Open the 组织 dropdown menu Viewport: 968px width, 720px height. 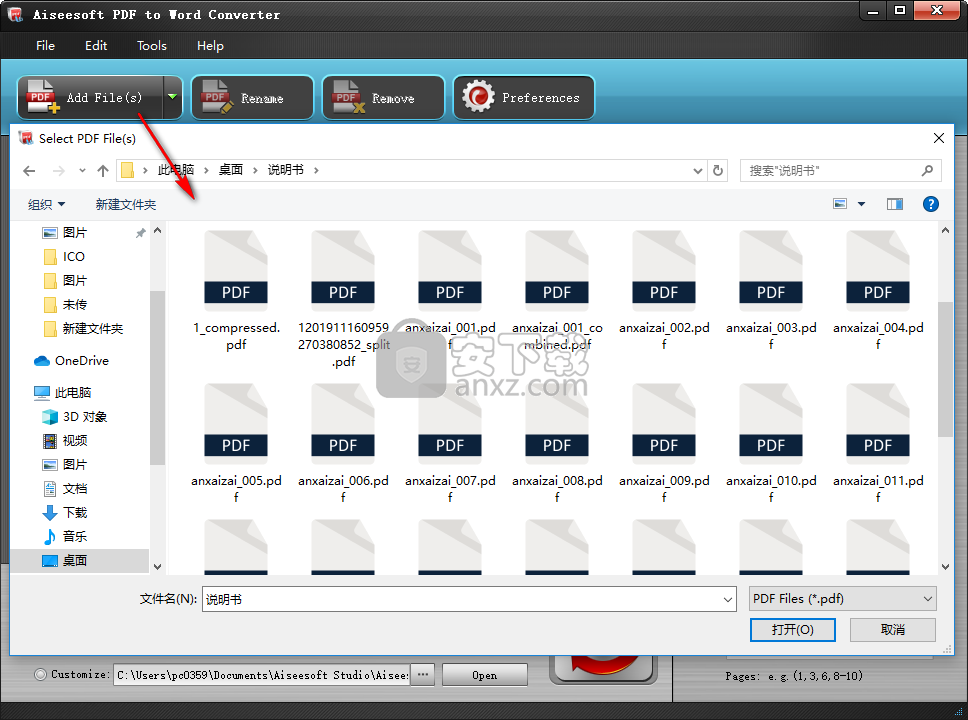[46, 204]
